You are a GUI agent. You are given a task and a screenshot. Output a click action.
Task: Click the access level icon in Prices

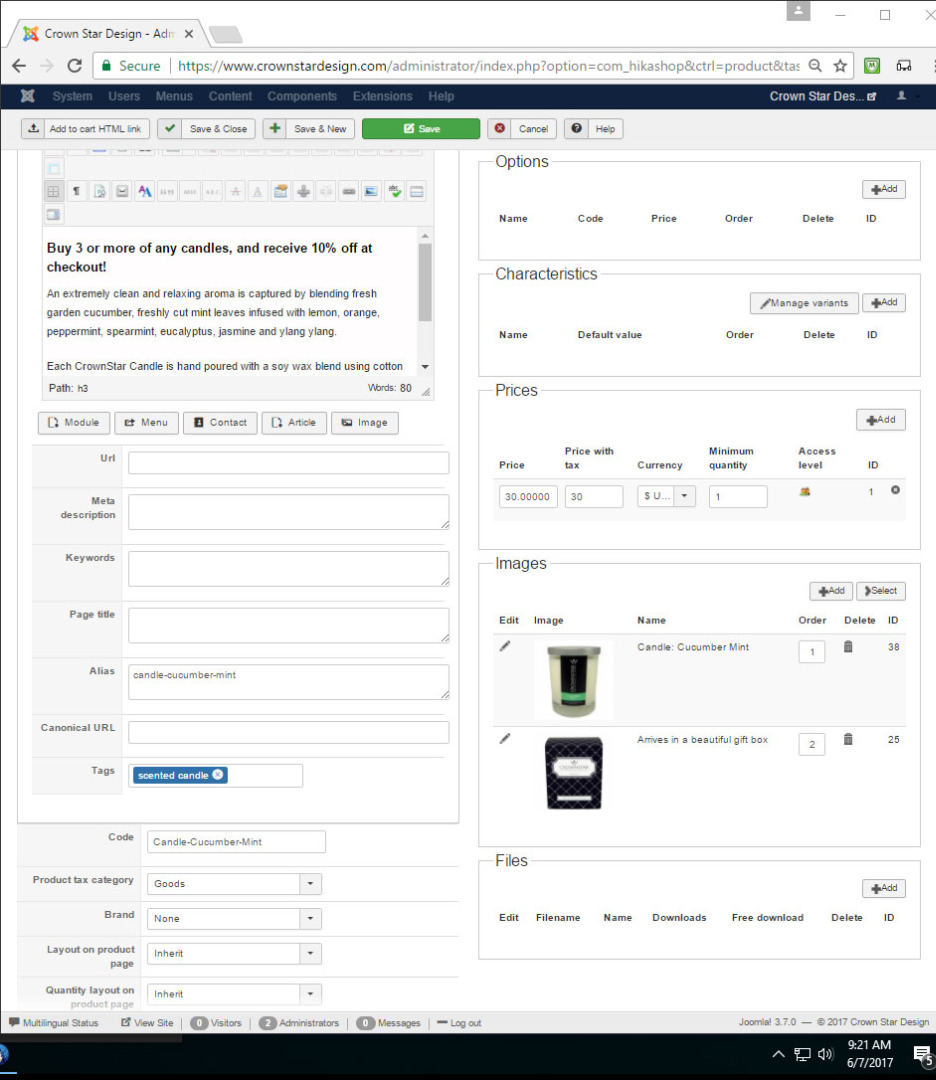tap(805, 491)
